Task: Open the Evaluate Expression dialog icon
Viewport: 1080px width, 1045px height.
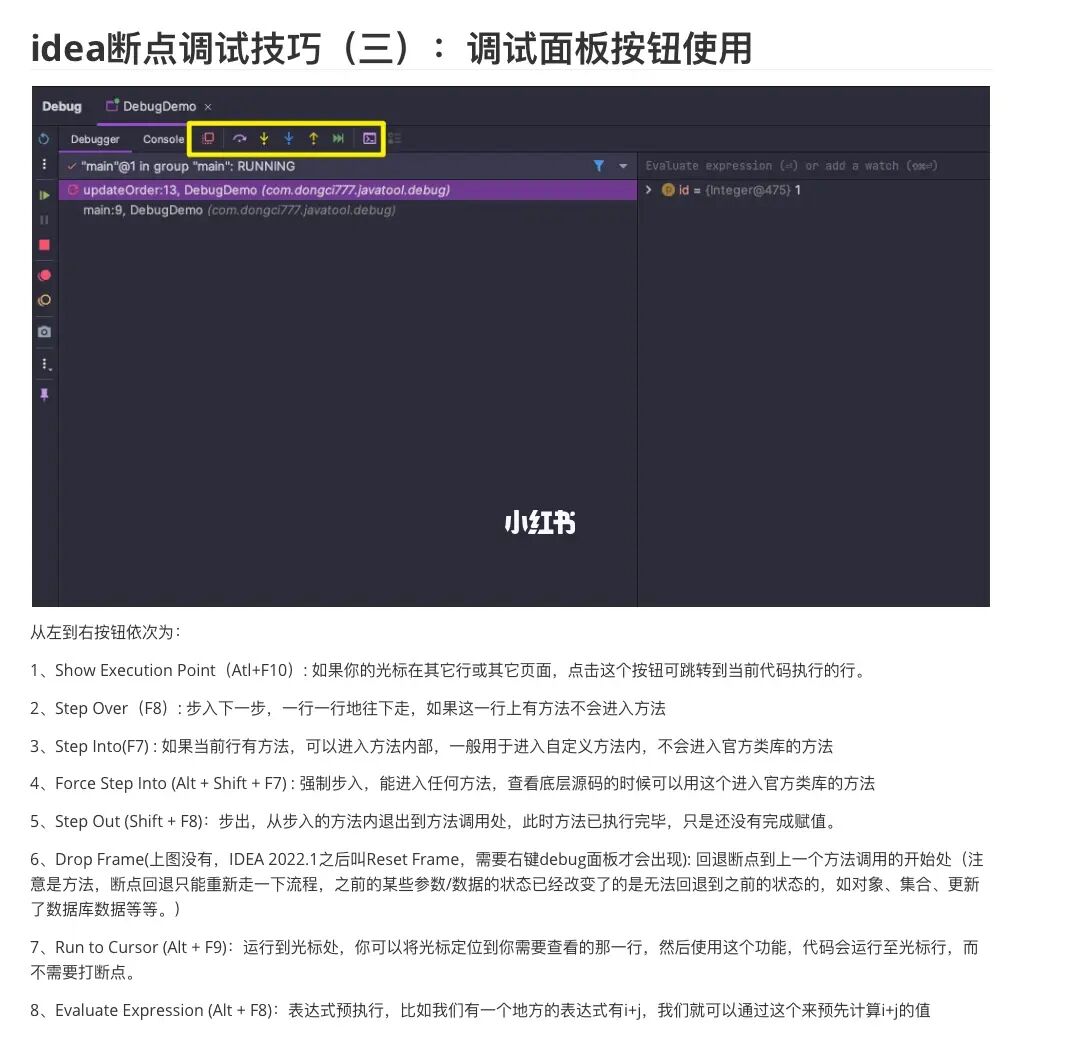Action: coord(370,138)
